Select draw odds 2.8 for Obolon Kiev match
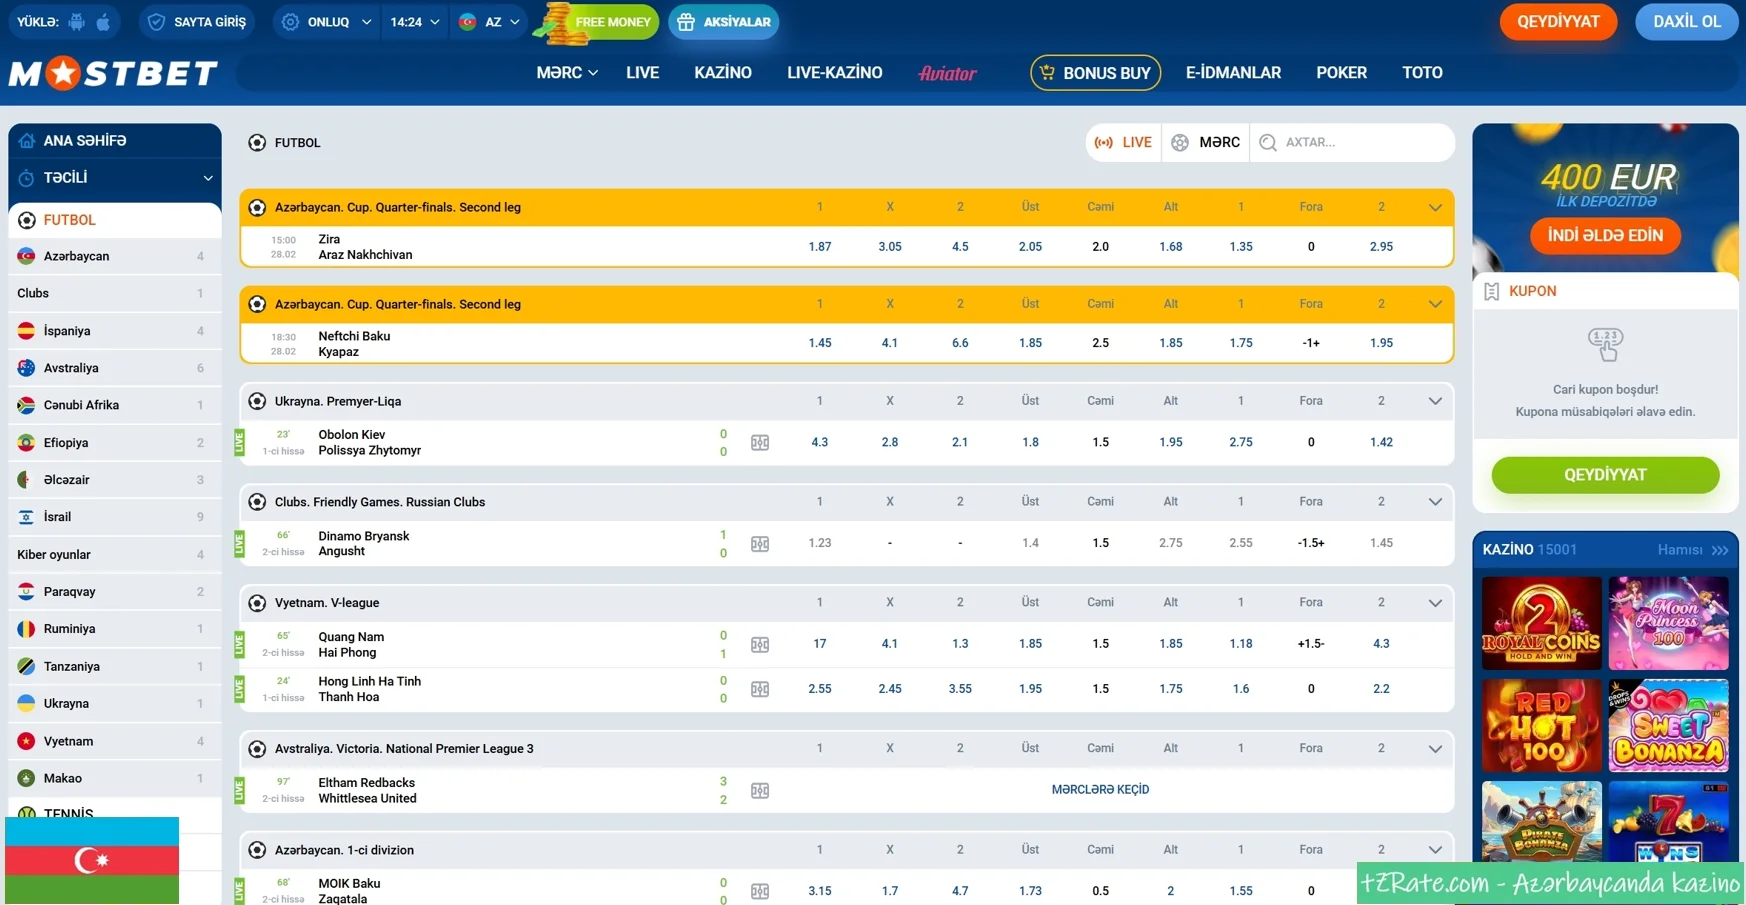 (x=889, y=442)
